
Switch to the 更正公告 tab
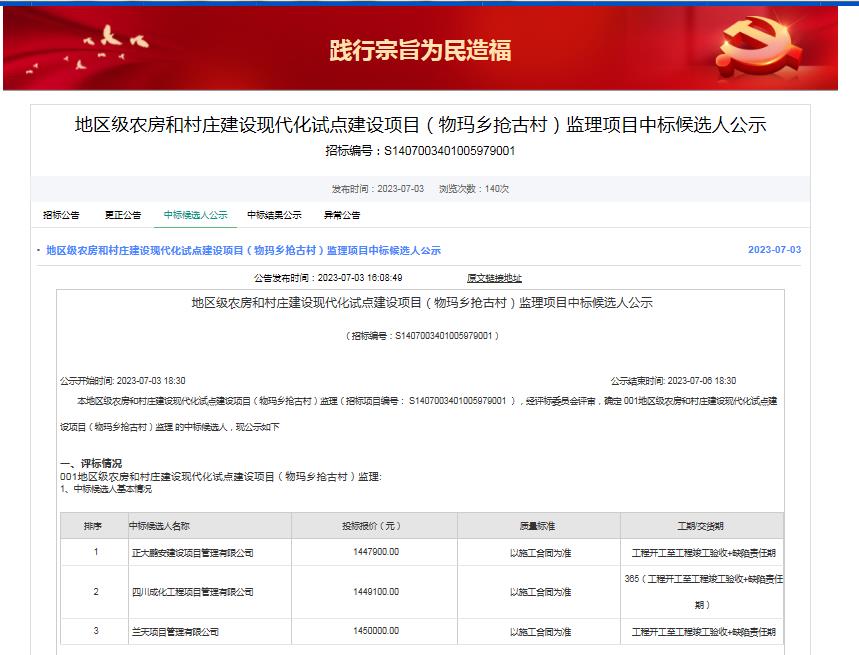123,215
